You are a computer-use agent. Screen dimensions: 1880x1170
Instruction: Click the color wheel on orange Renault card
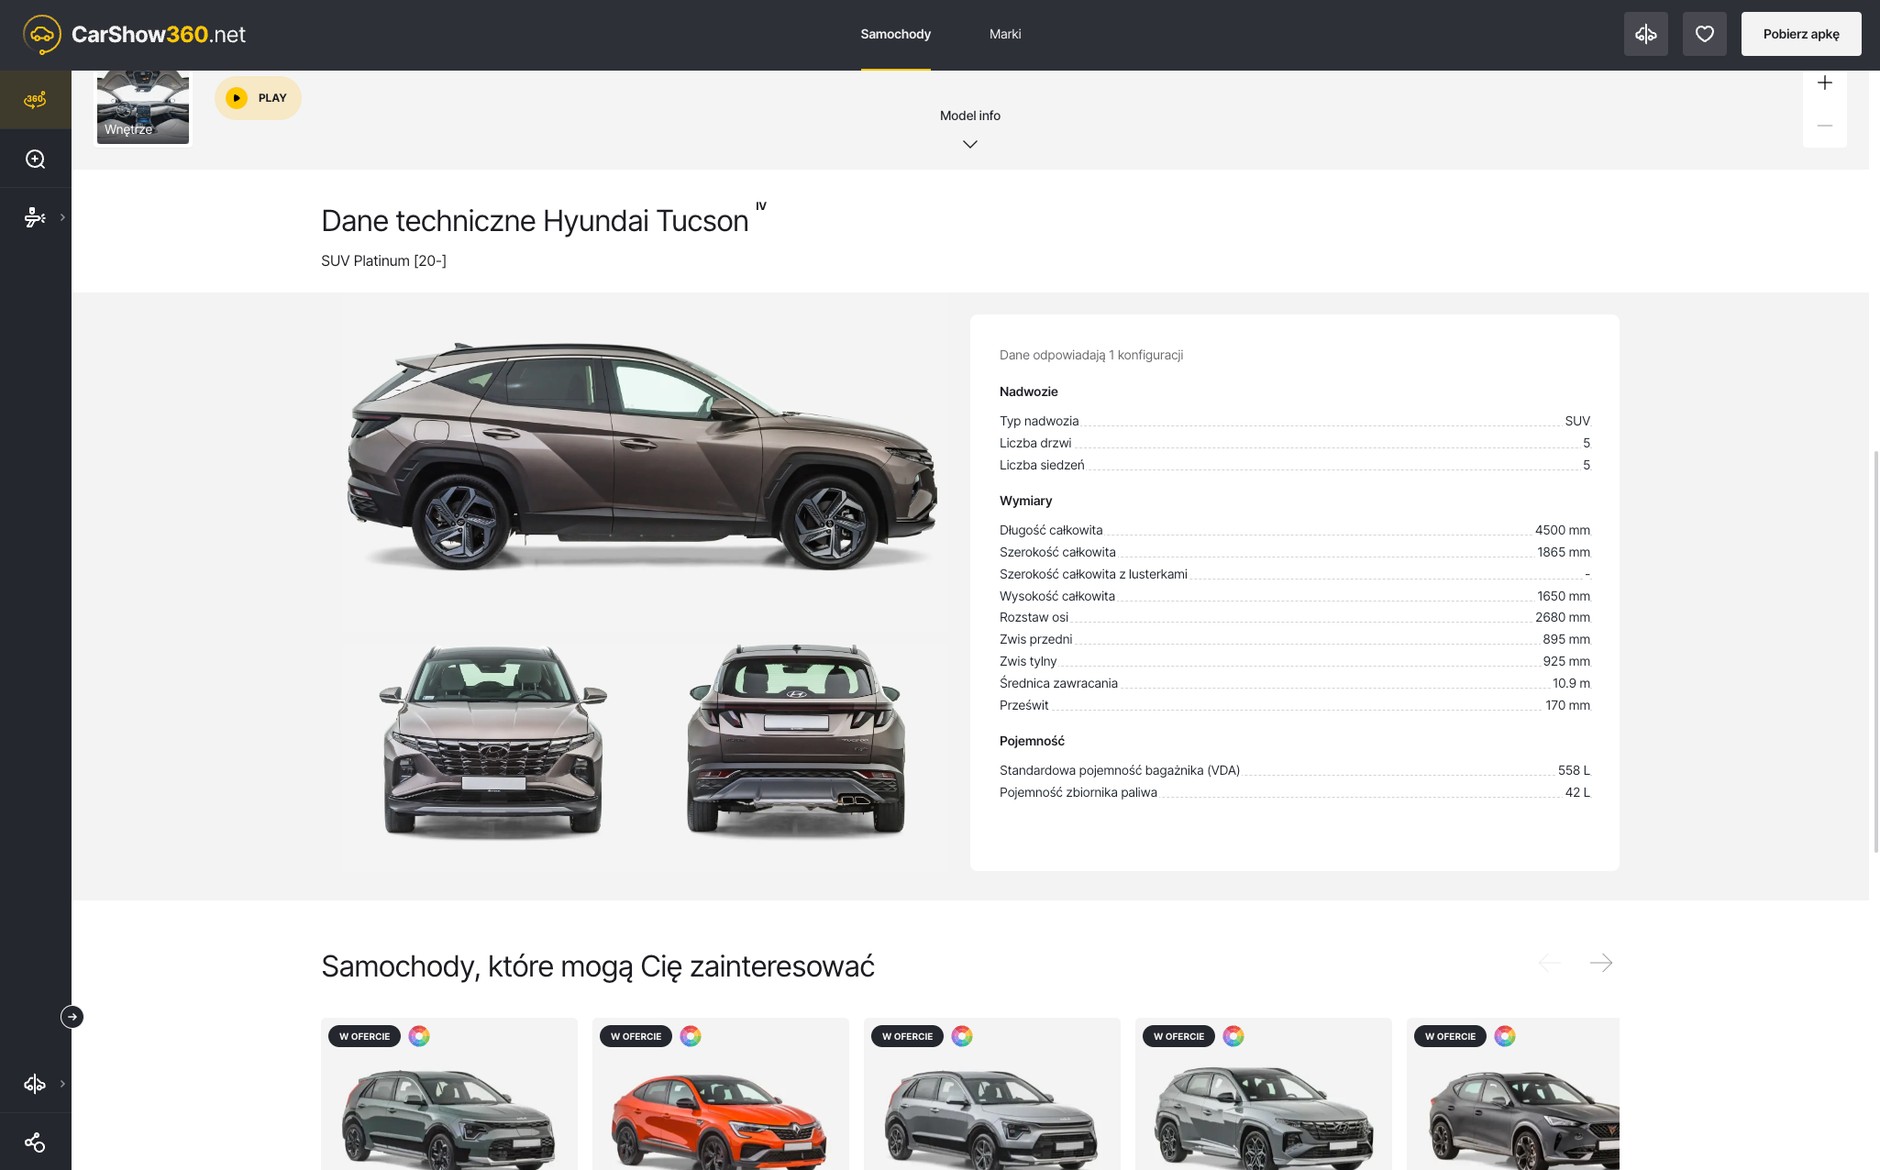pyautogui.click(x=691, y=1036)
